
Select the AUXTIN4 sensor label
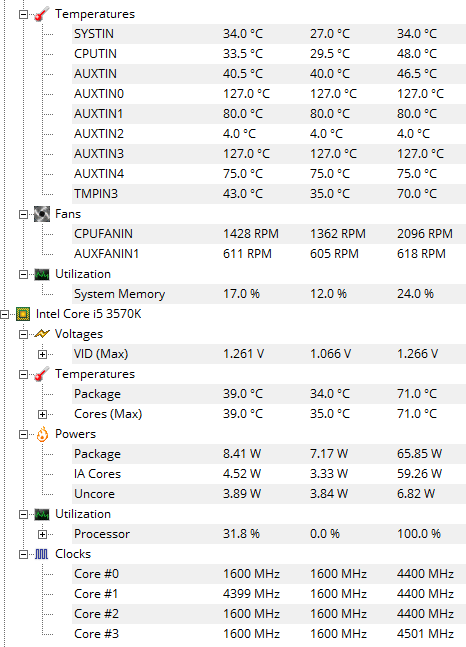tap(99, 174)
